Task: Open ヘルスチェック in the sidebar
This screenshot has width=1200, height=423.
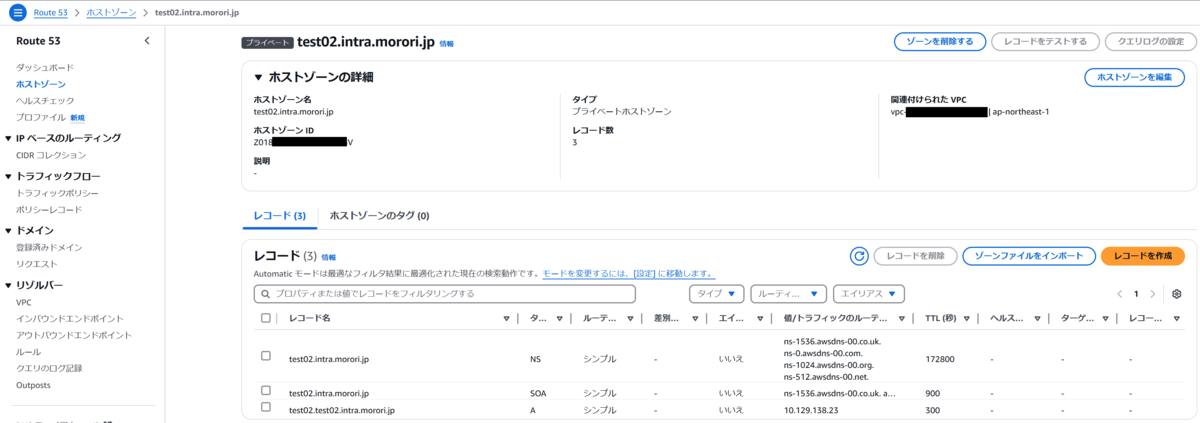Action: click(45, 101)
